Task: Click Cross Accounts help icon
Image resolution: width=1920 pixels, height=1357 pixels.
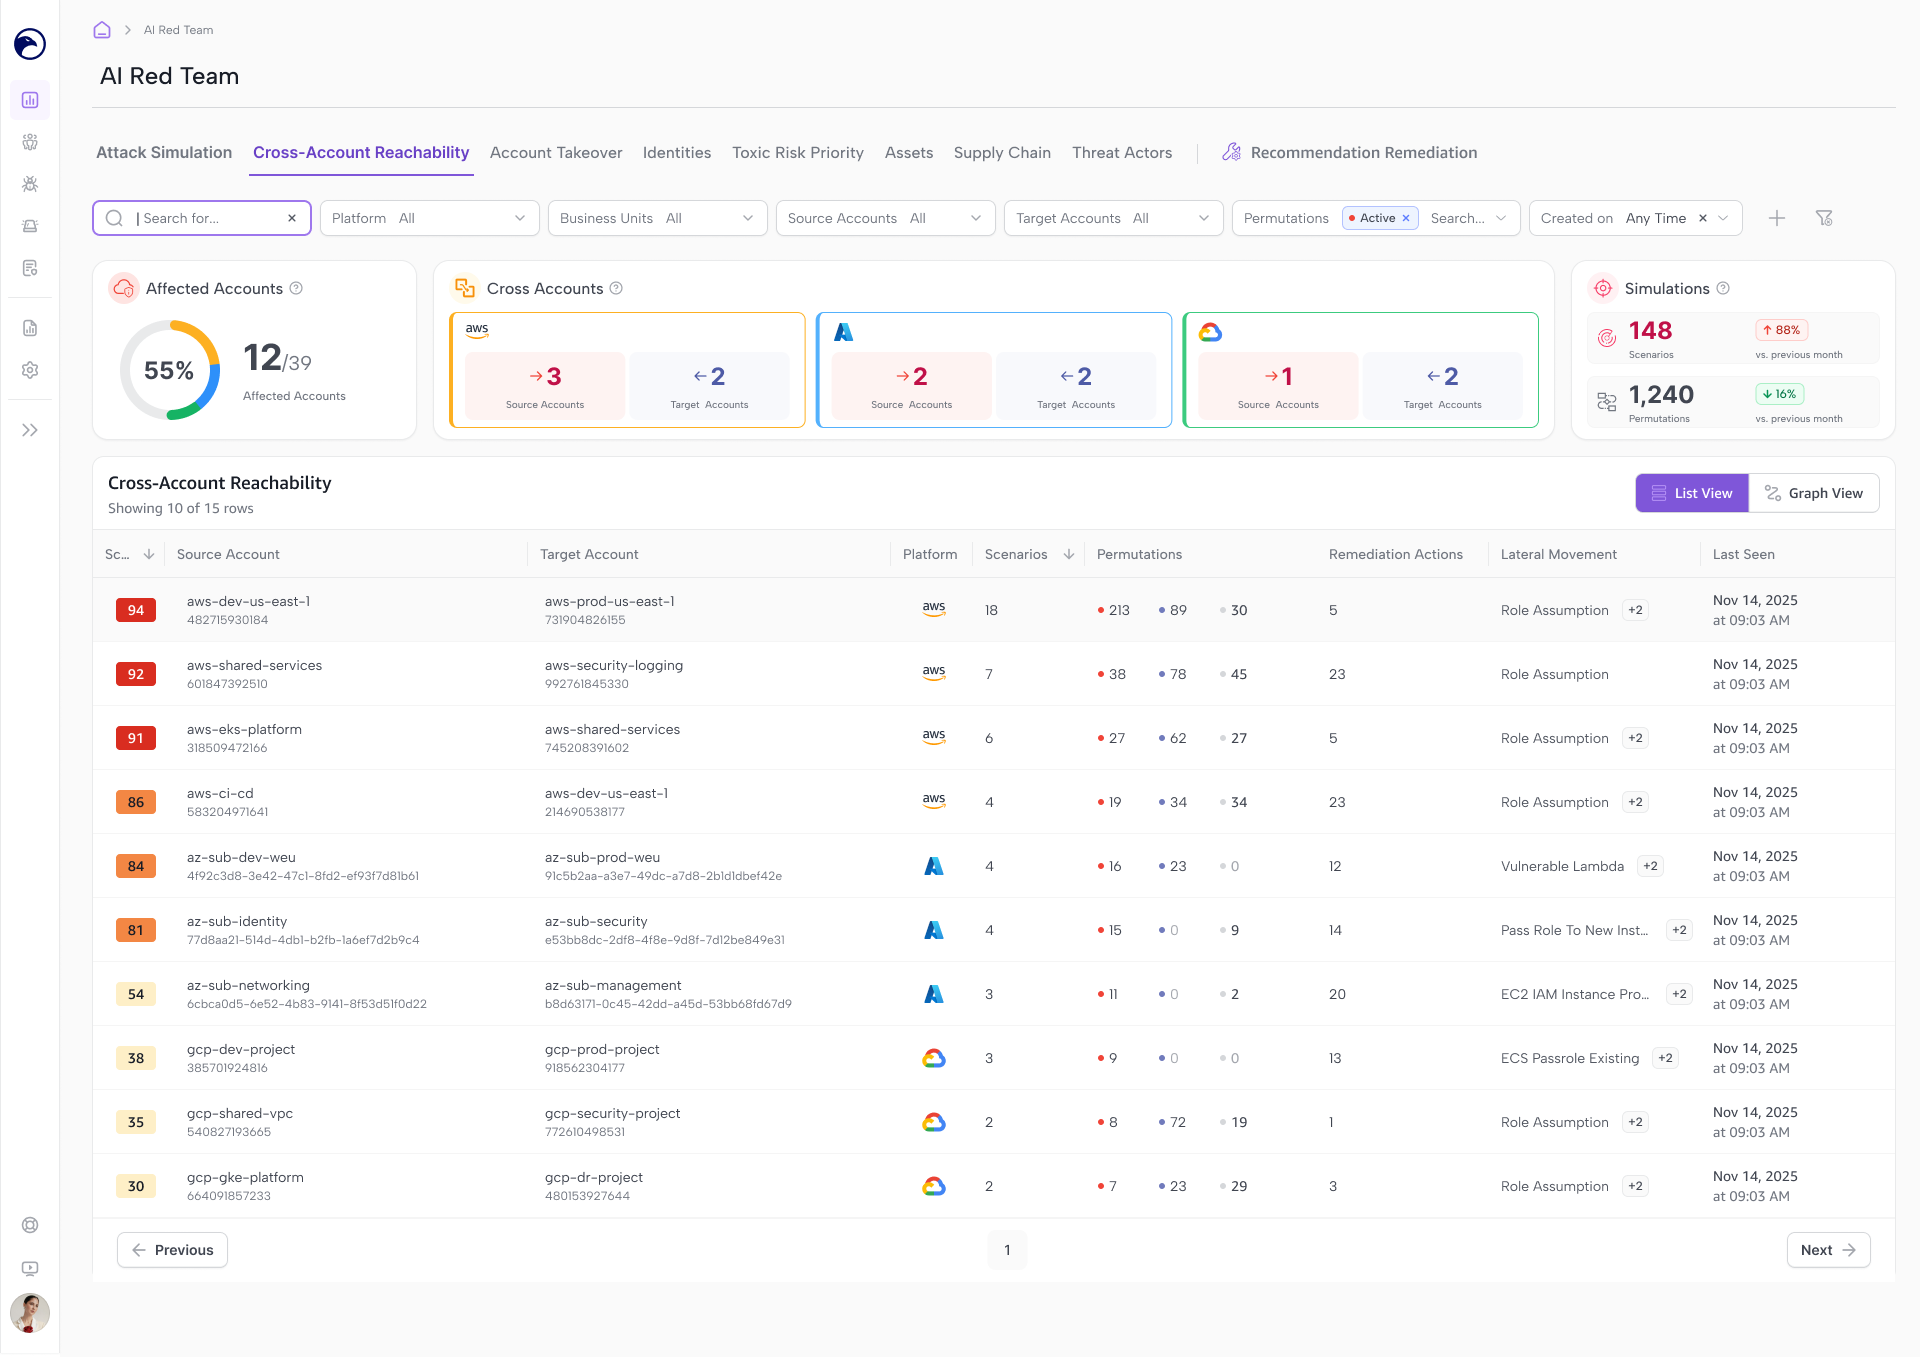Action: [x=616, y=288]
